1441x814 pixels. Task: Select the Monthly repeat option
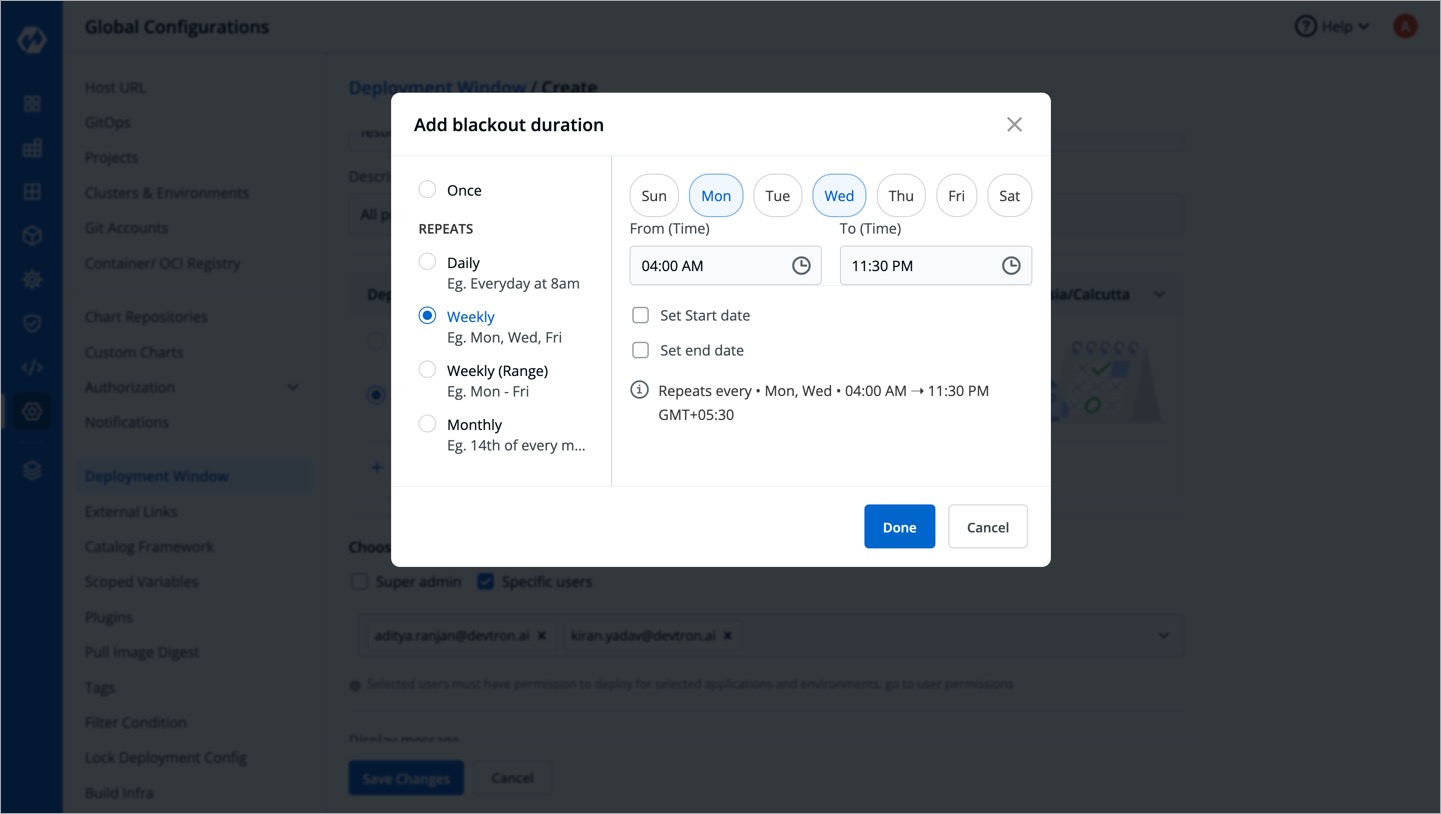tap(428, 424)
